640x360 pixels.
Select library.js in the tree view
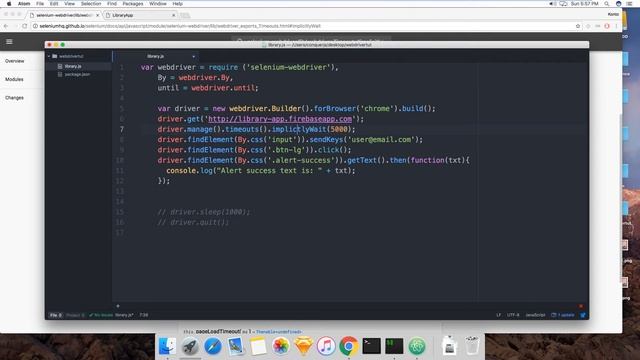click(x=73, y=66)
